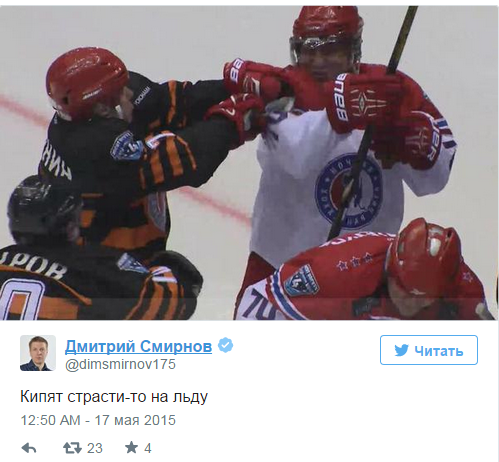Click the РОВ name lettering on black jersey

coord(33,267)
